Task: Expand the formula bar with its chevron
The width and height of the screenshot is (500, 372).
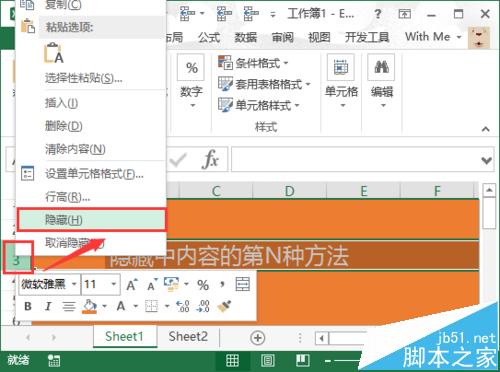Action: tap(486, 160)
